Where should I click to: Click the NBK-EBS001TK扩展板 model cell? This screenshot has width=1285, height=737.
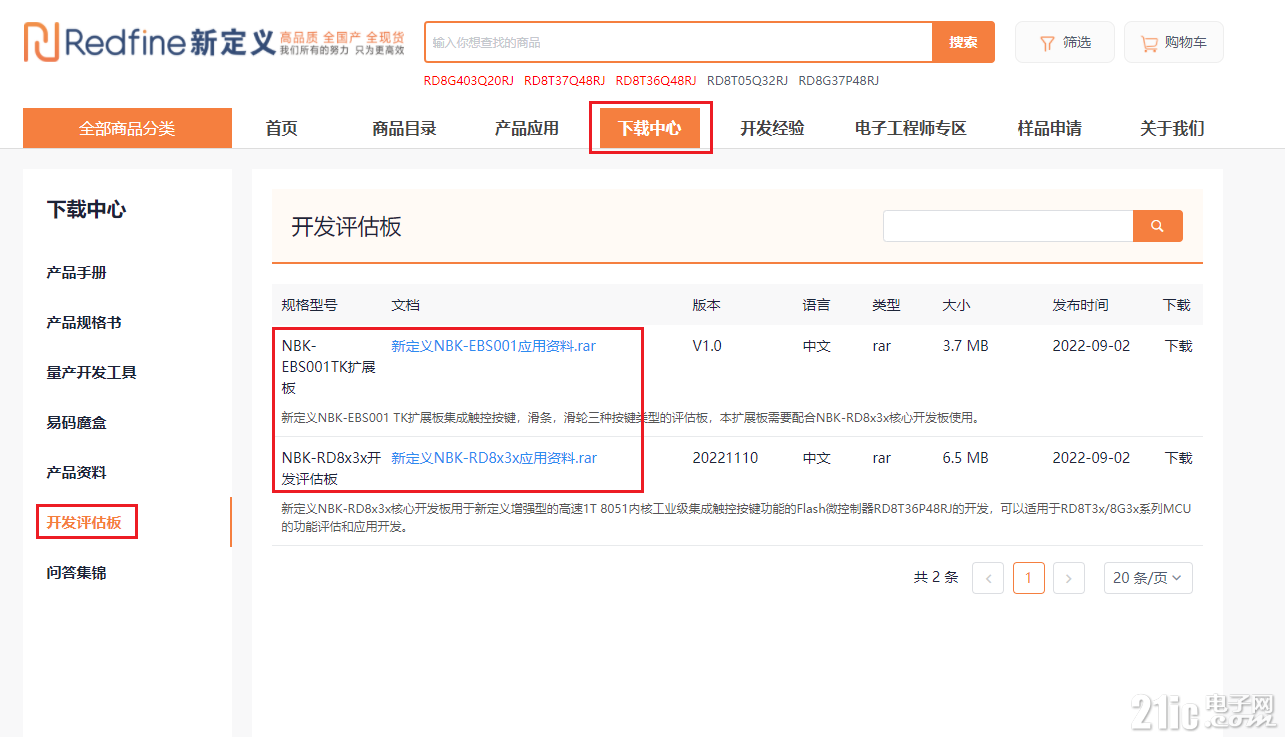pos(329,367)
